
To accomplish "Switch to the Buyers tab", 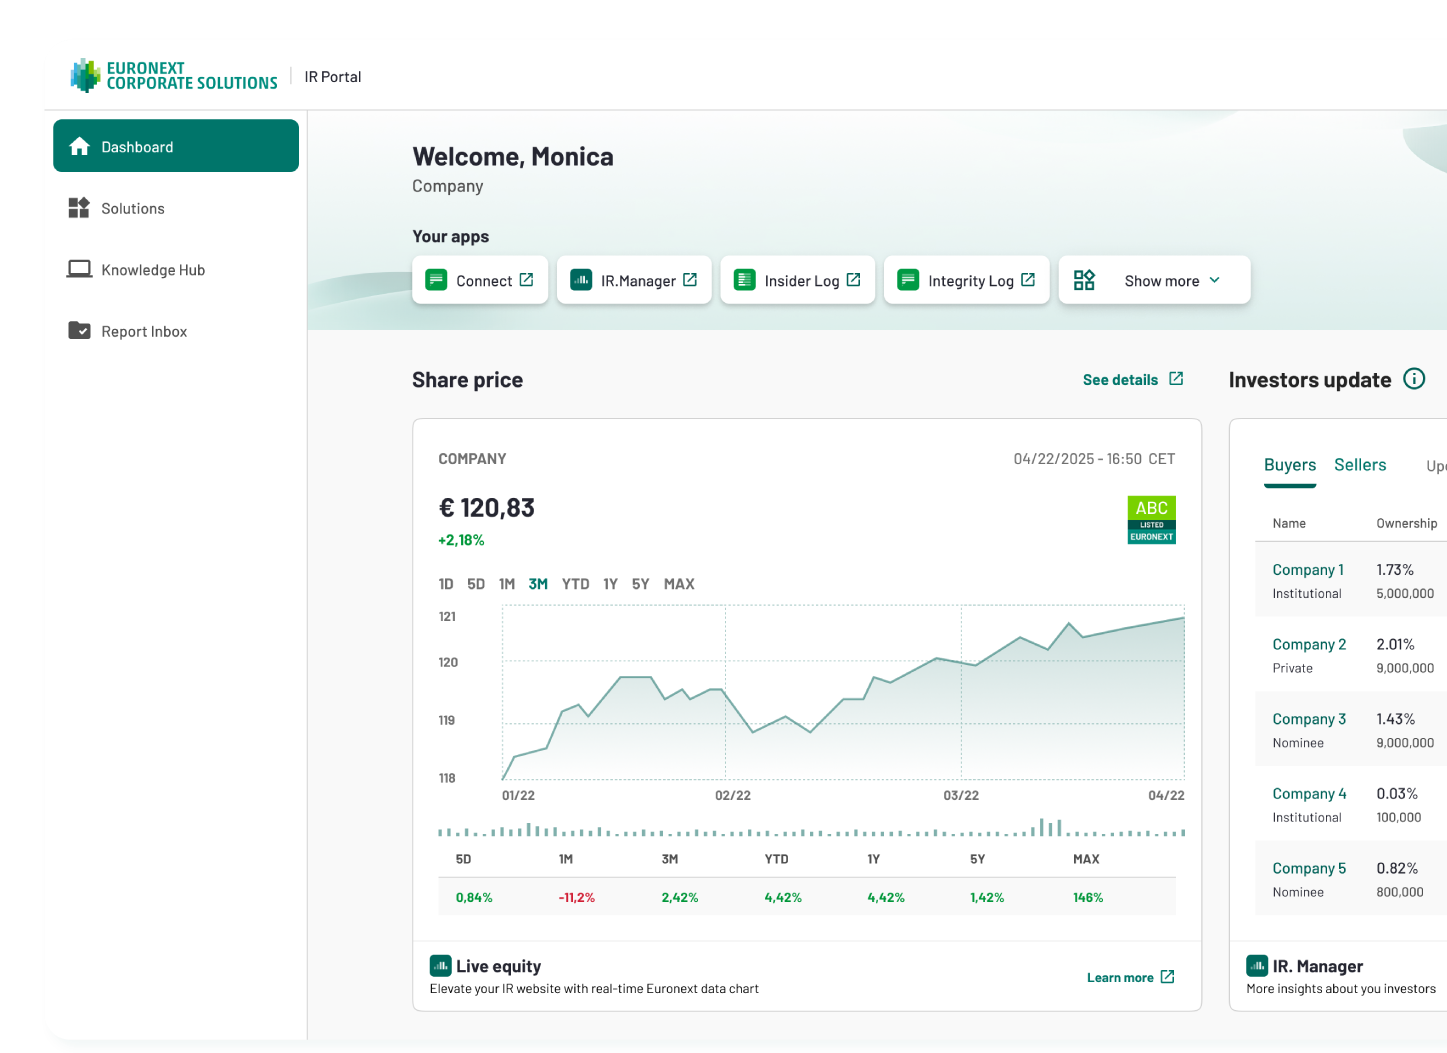I will pos(1290,465).
